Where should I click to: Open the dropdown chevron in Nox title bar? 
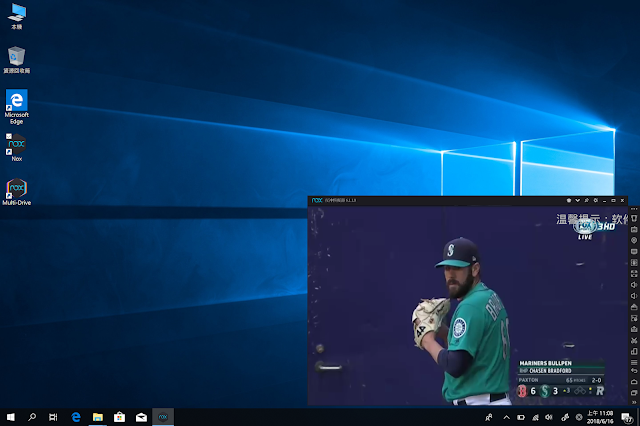tap(578, 200)
